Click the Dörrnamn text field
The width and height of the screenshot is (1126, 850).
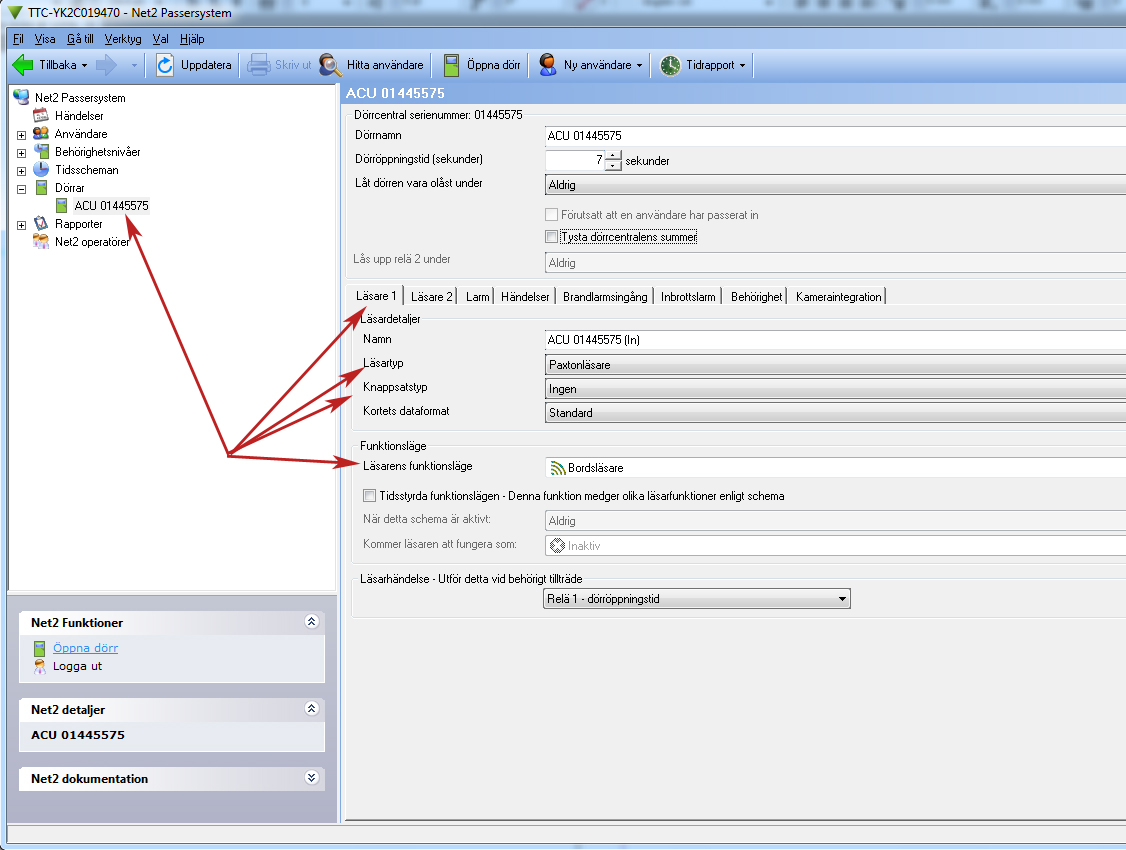[x=835, y=136]
